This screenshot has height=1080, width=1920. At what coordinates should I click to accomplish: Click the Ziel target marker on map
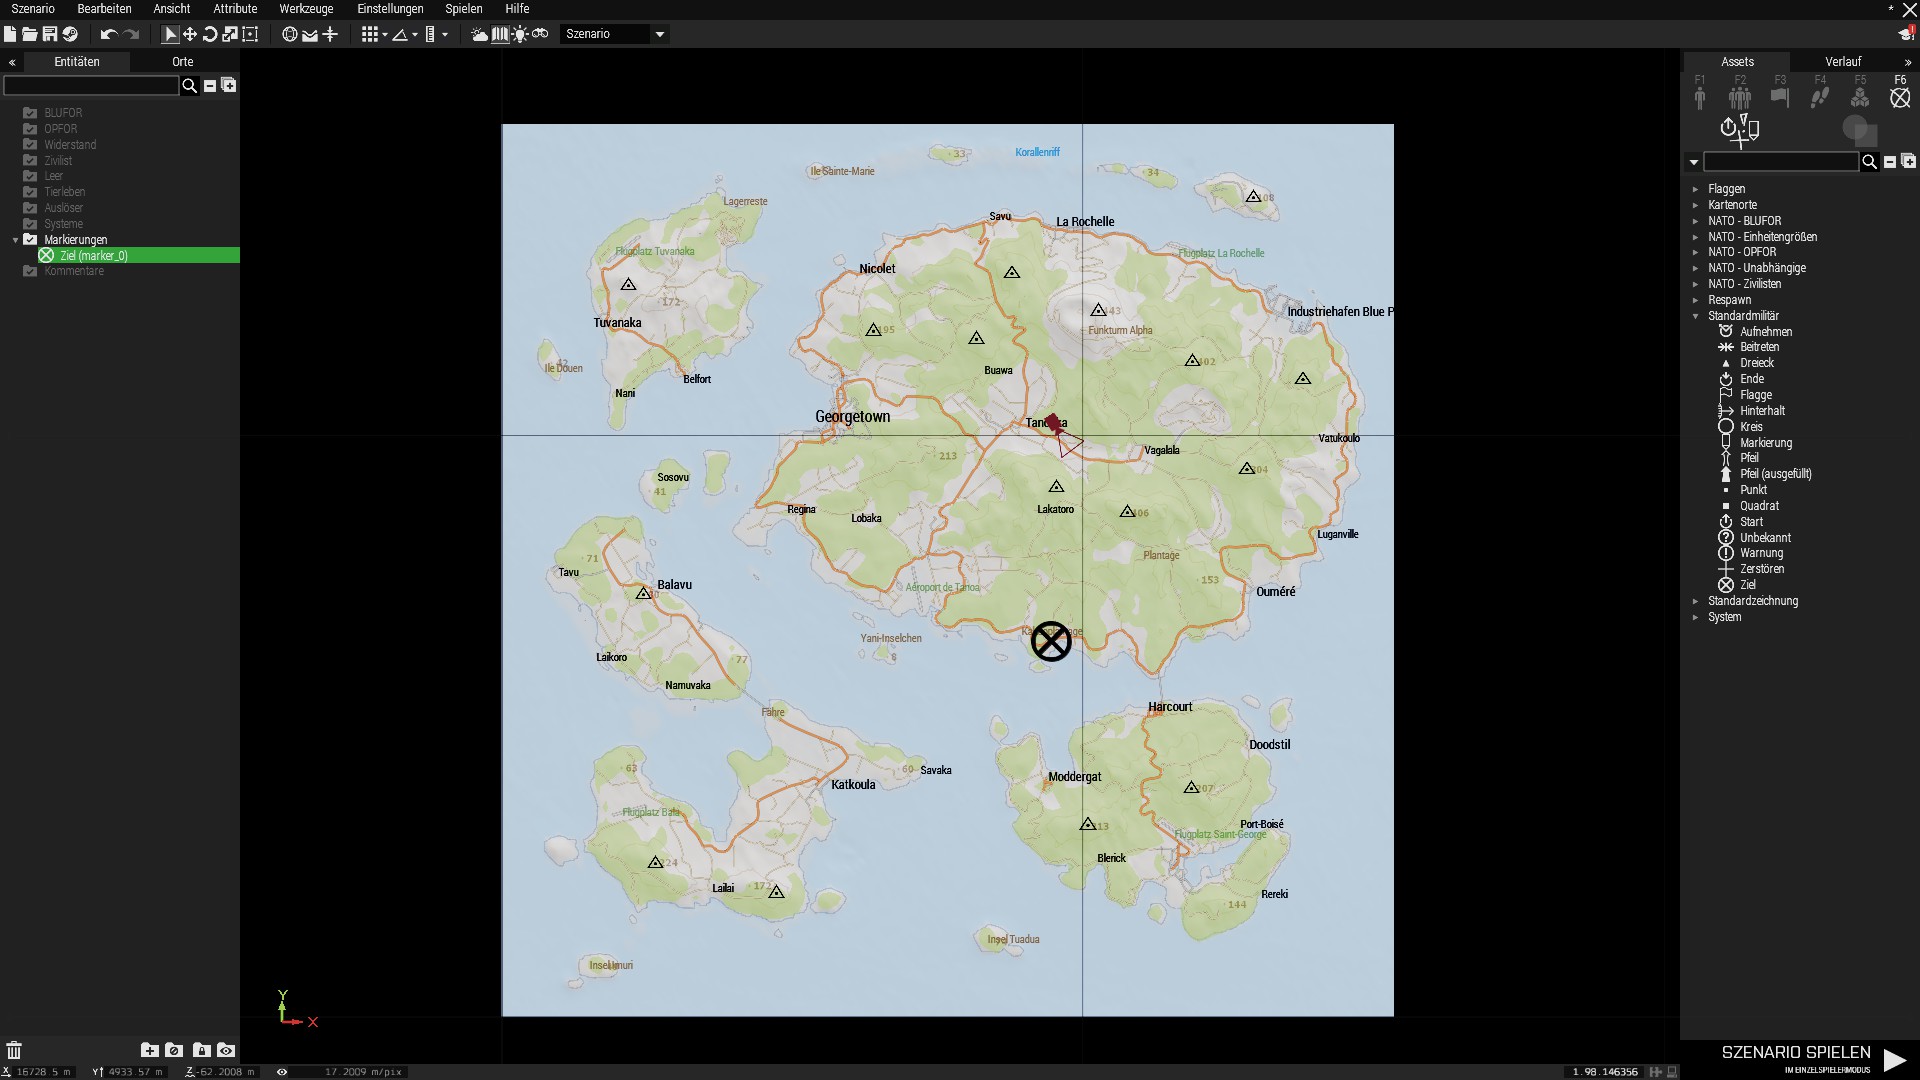point(1051,641)
